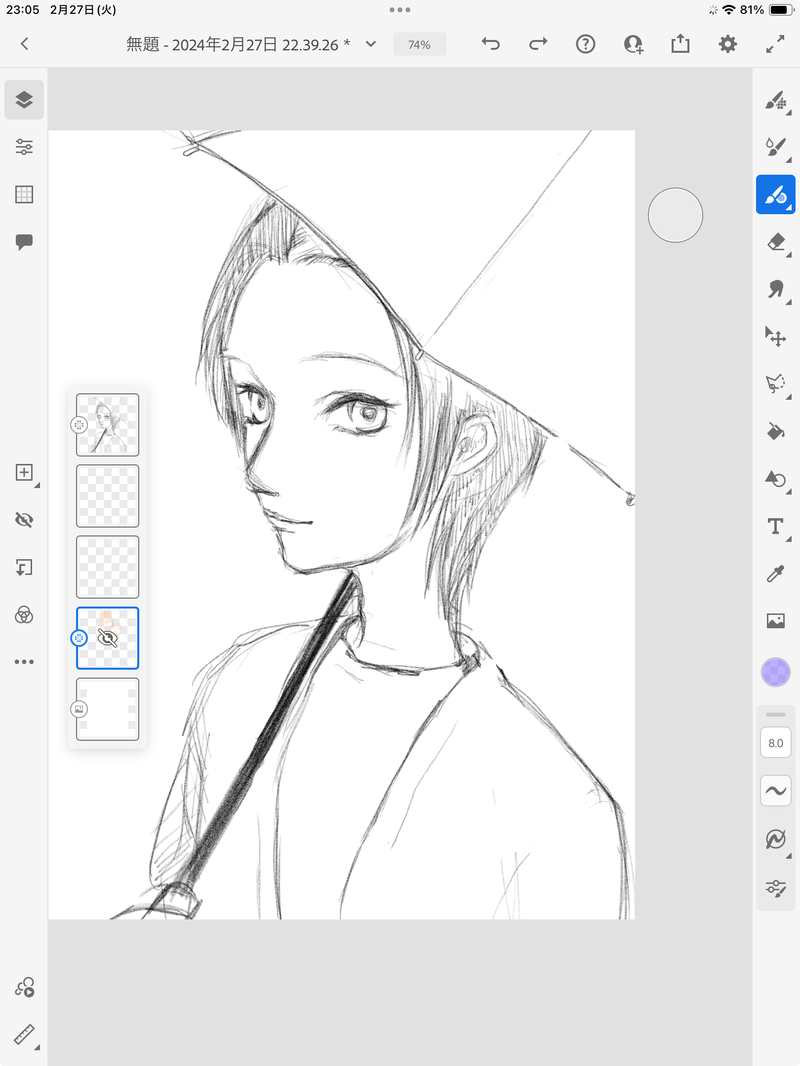Viewport: 800px width, 1066px height.
Task: Select the Eraser tool
Action: (776, 242)
